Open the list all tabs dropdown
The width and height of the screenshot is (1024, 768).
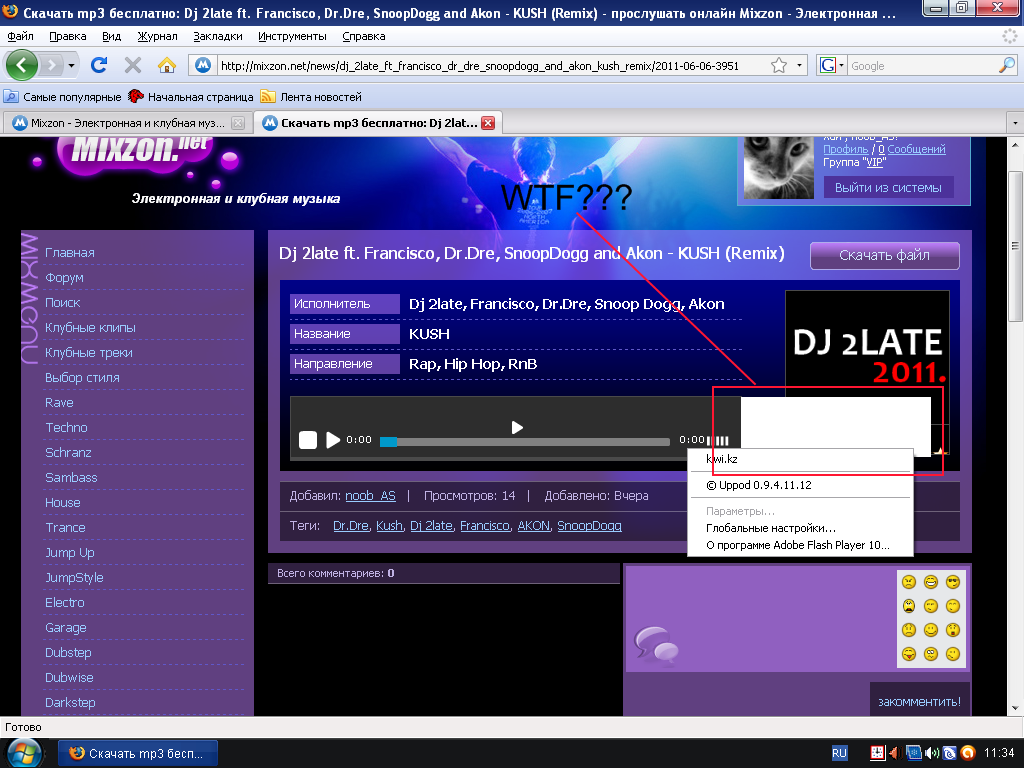point(1014,123)
